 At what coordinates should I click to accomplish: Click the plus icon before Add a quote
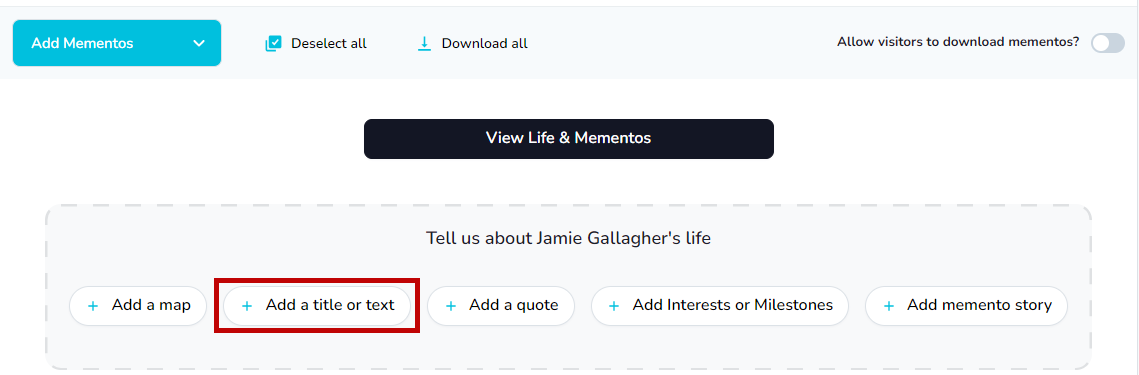(450, 307)
